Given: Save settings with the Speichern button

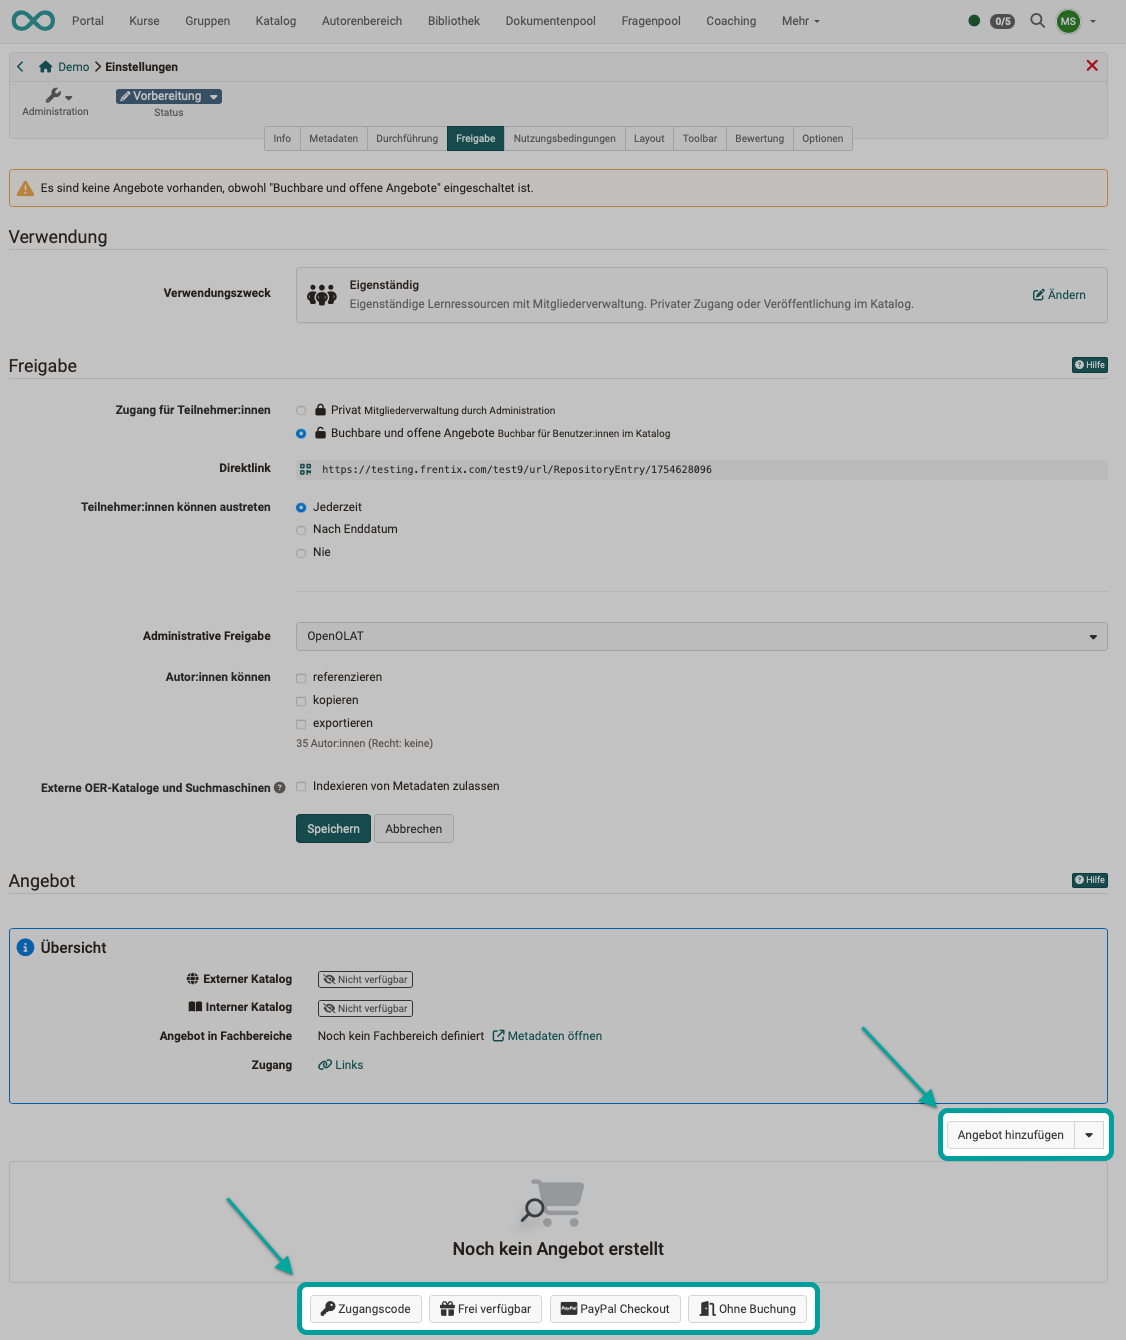Looking at the screenshot, I should tap(332, 828).
